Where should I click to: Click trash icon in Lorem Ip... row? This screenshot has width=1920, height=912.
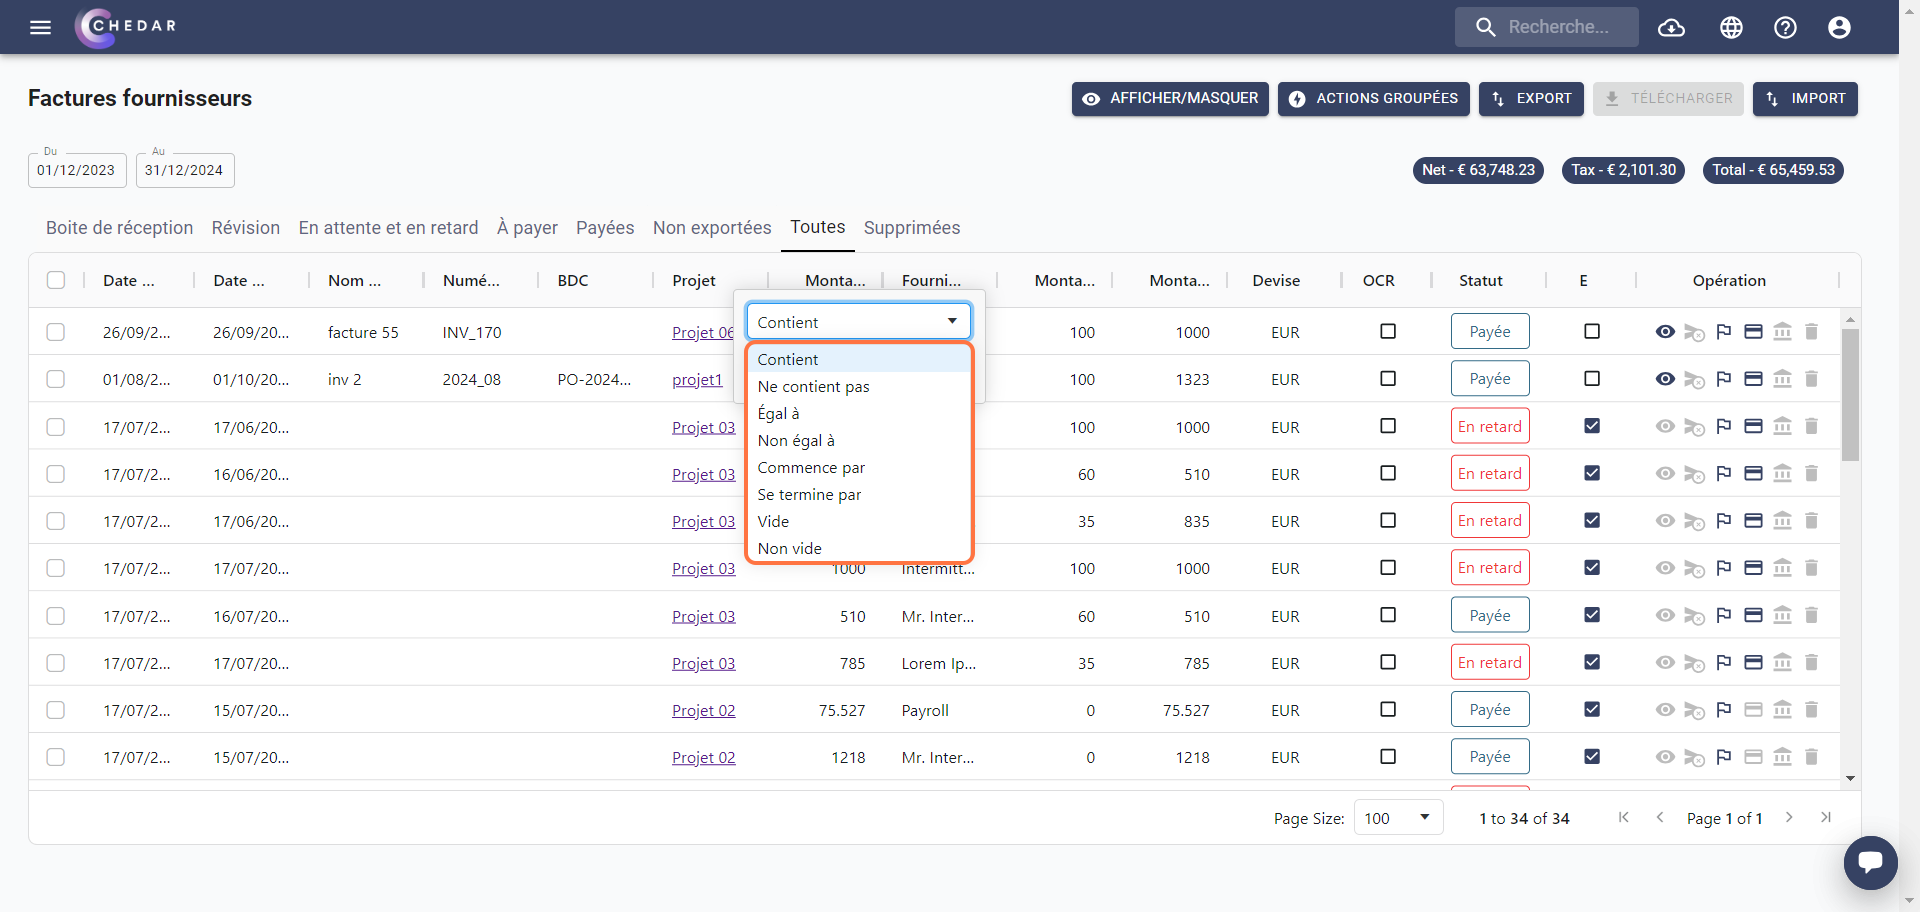[x=1811, y=663]
